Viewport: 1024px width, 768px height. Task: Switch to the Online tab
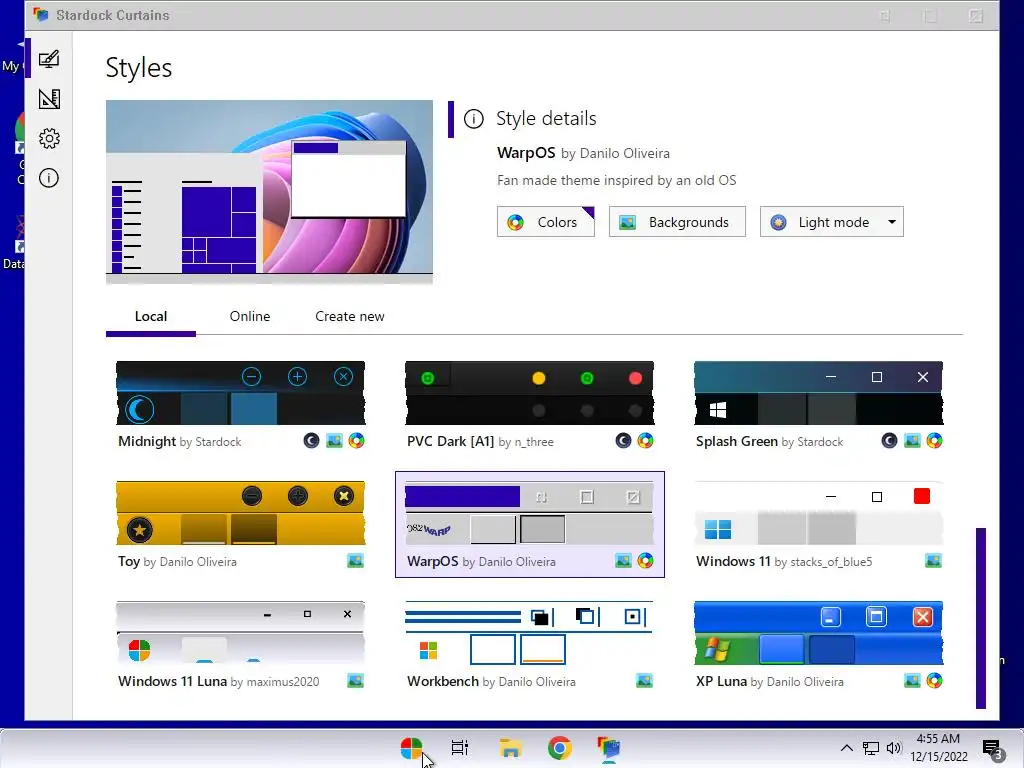click(x=249, y=317)
